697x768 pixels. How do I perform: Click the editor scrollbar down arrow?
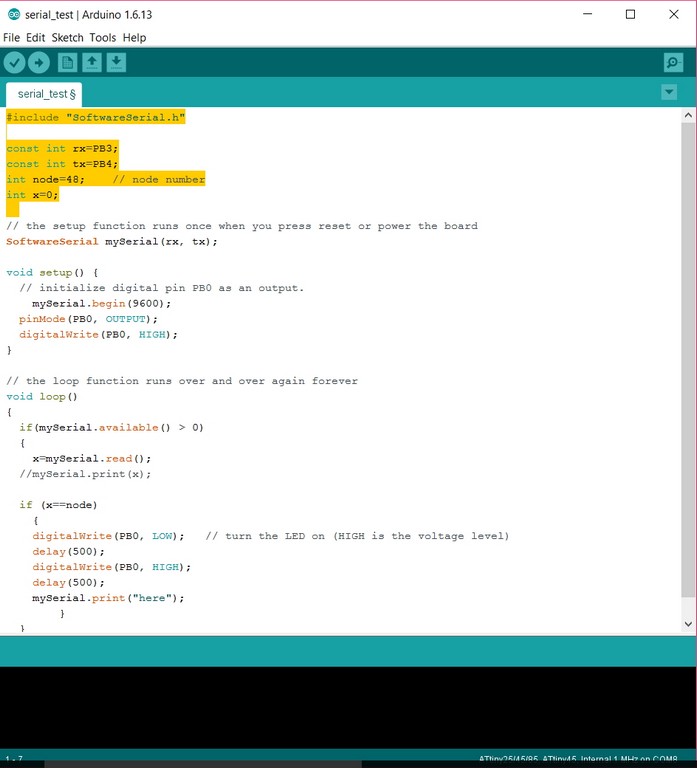pos(688,624)
